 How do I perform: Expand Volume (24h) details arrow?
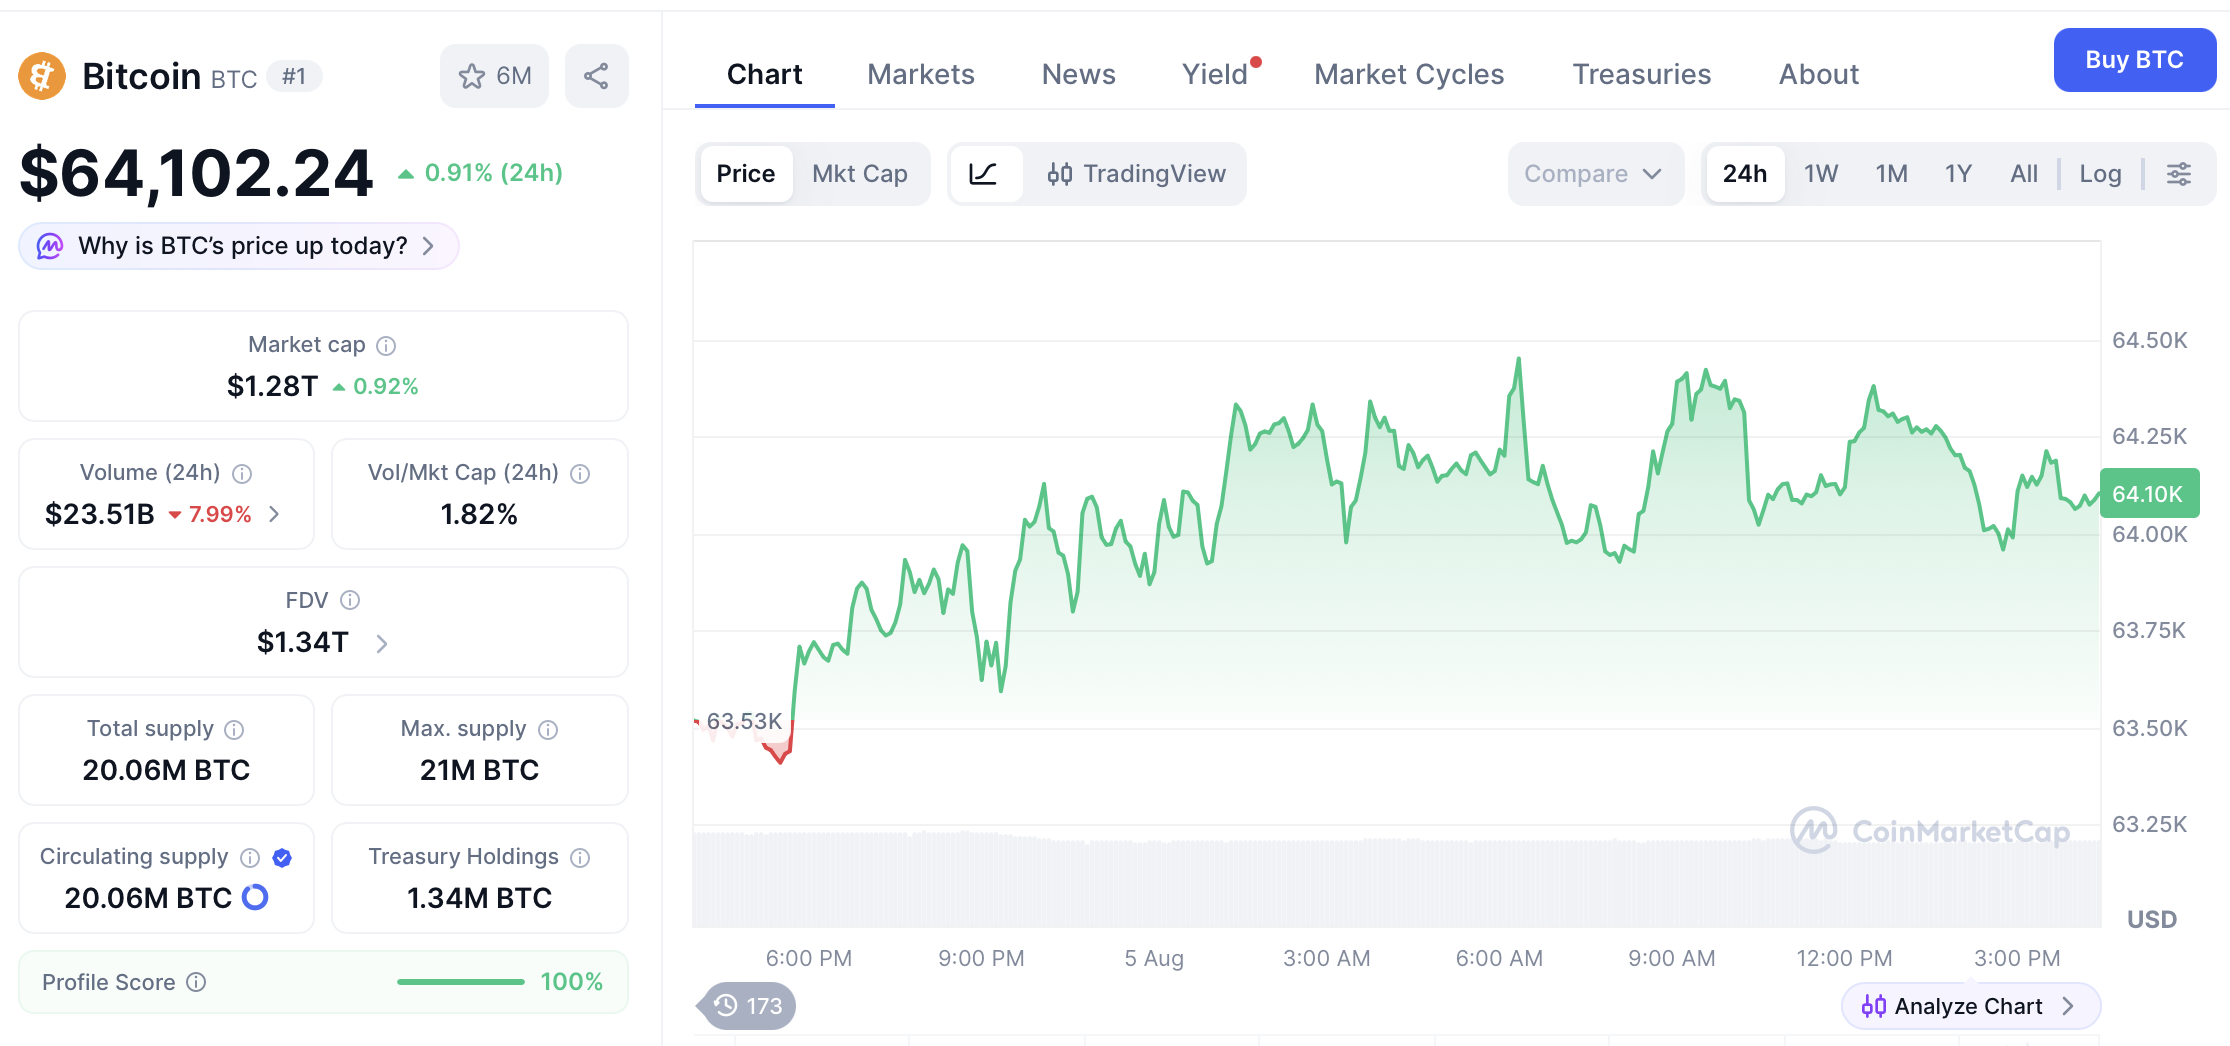click(x=274, y=514)
